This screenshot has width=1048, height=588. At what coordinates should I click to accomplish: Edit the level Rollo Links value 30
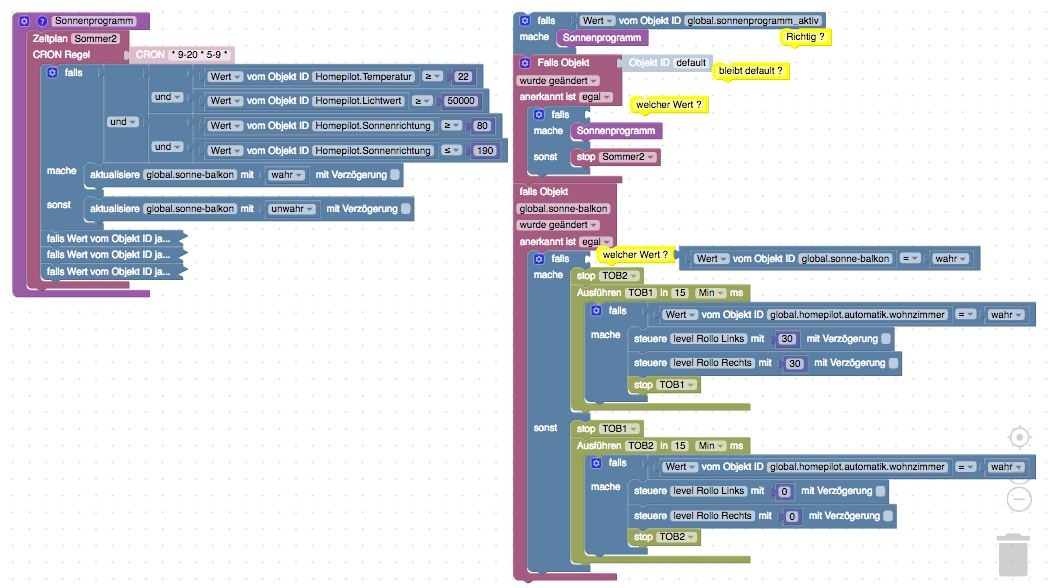click(787, 339)
